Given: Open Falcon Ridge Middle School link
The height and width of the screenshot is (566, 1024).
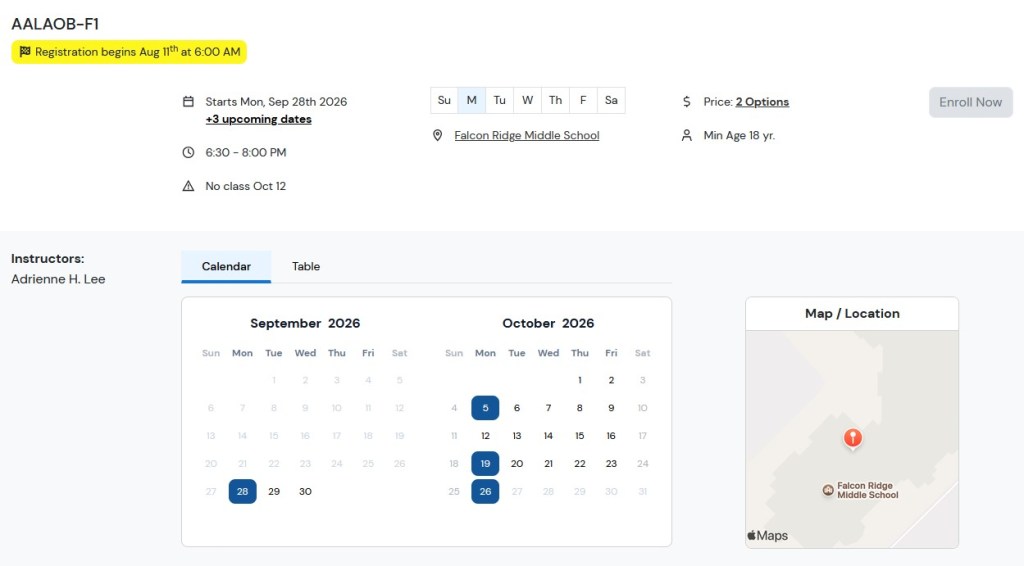Looking at the screenshot, I should pos(527,136).
